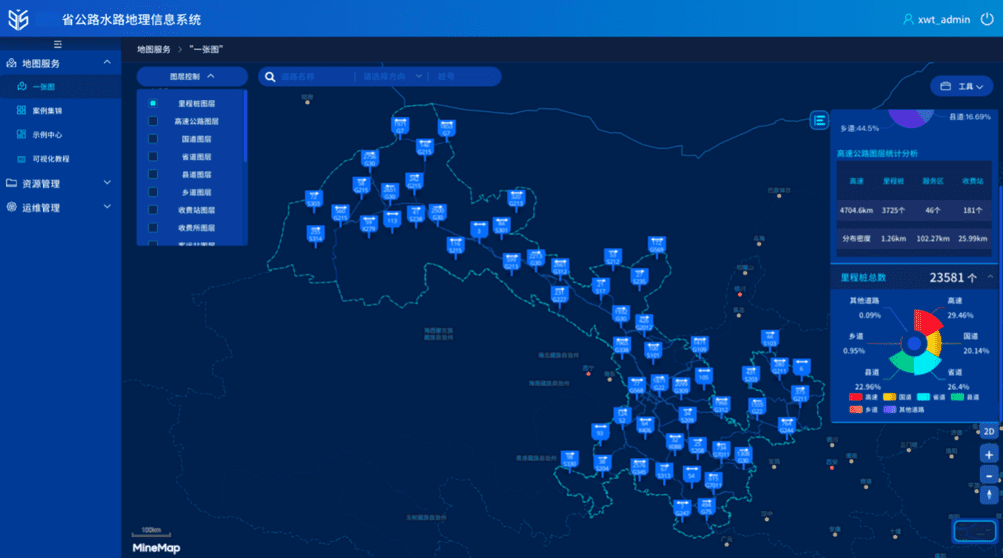
Task: Uncheck the 里程桩图层 layer checkbox
Action: tap(153, 104)
